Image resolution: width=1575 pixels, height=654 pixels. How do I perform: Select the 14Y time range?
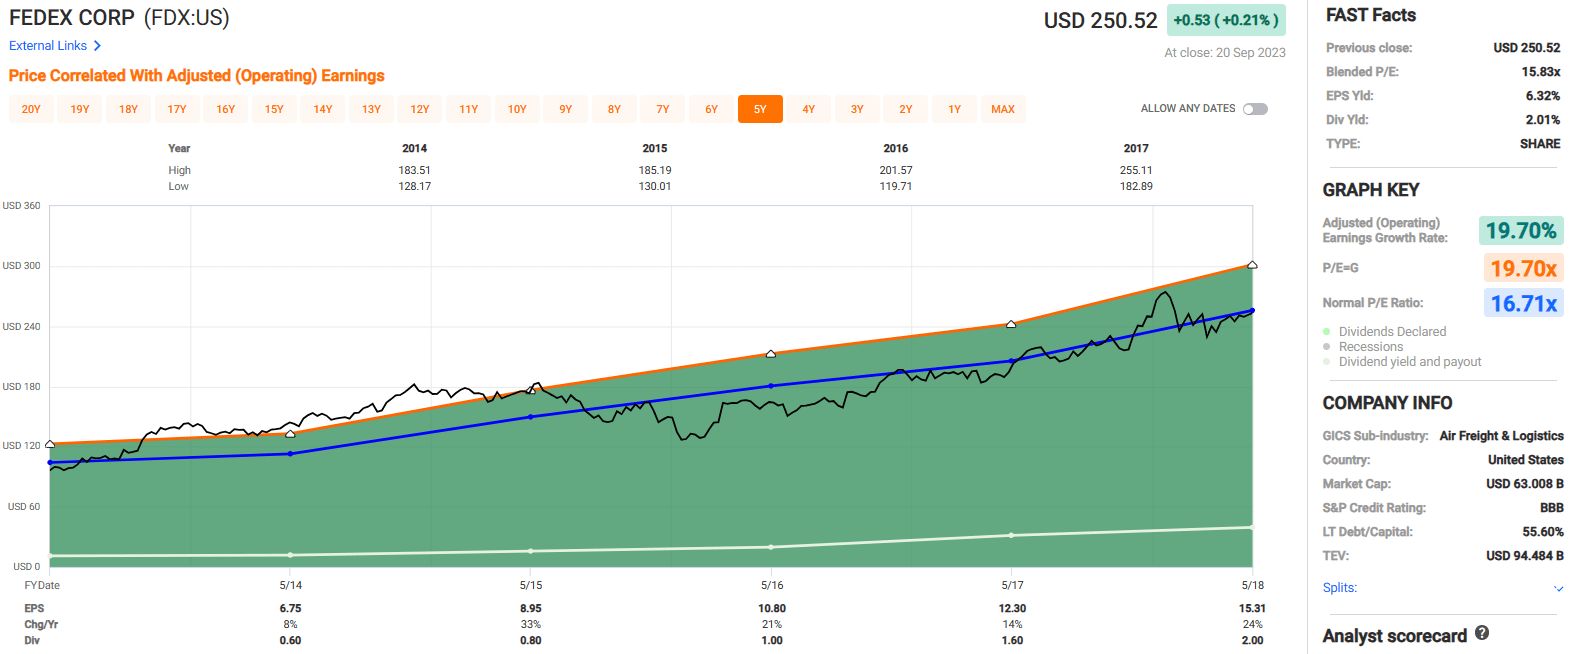[323, 109]
